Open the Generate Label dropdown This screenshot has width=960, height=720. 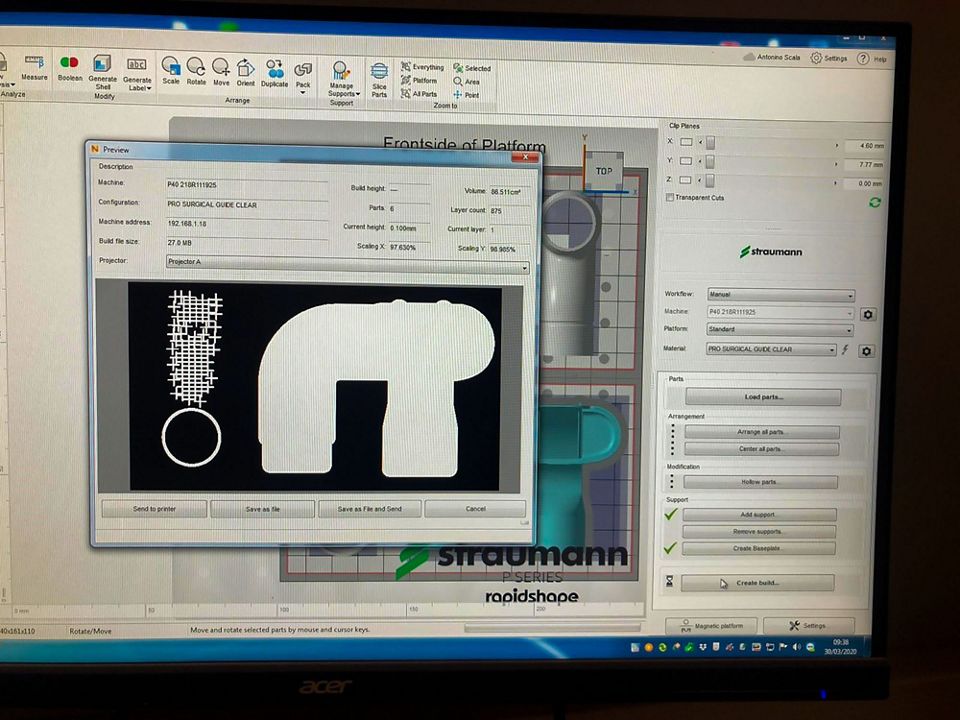point(137,74)
